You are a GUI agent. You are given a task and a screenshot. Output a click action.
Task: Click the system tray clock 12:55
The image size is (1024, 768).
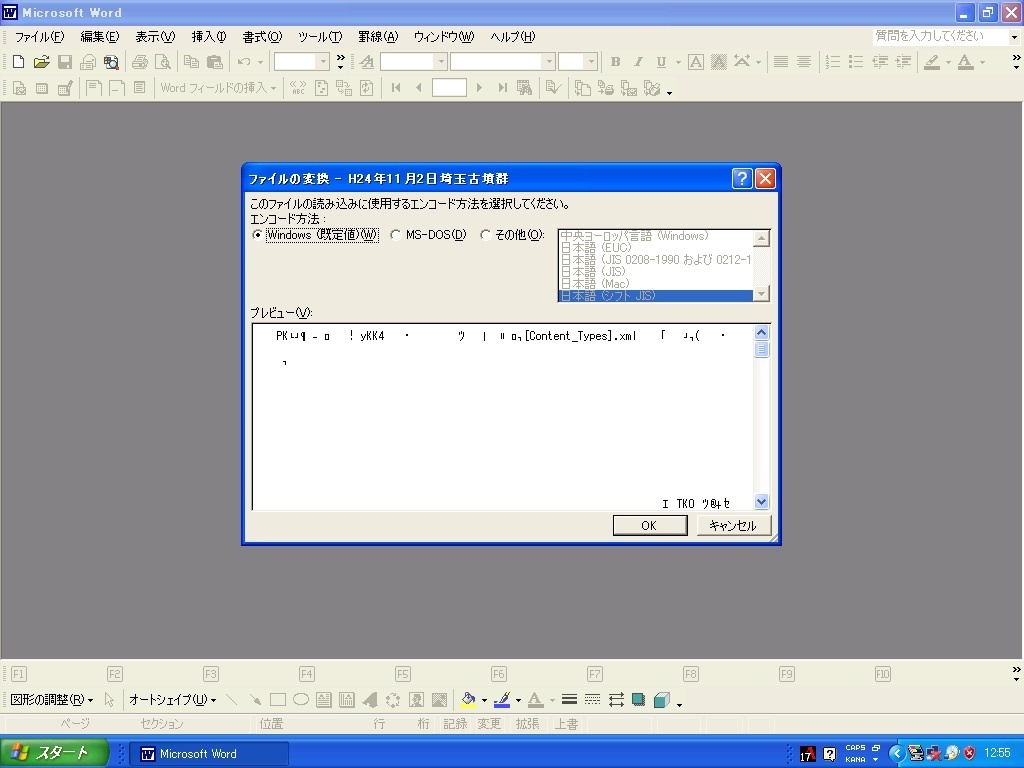click(997, 753)
